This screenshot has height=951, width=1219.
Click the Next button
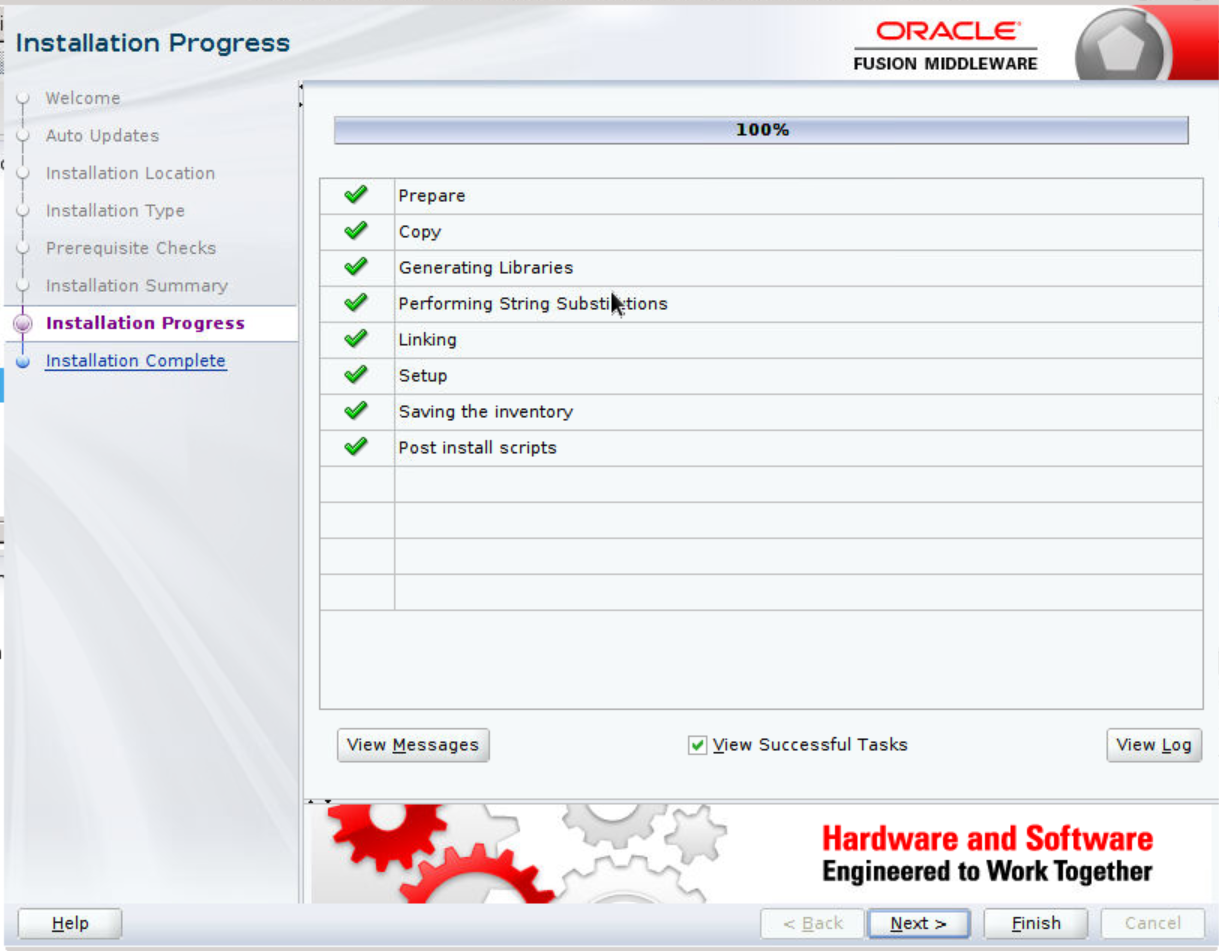click(x=918, y=924)
